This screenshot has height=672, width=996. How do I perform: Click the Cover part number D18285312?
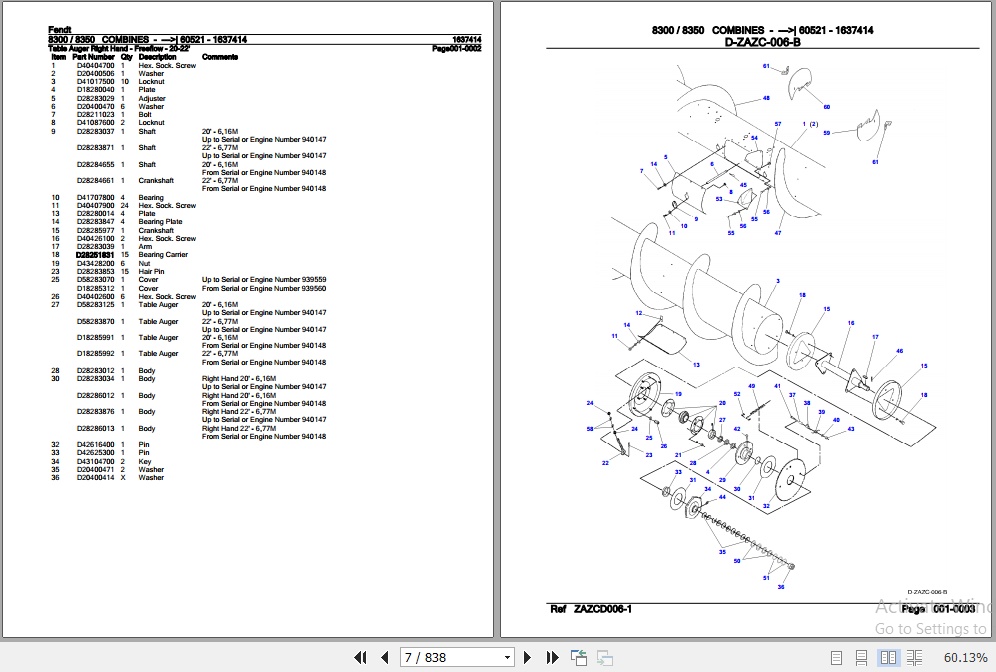point(95,288)
